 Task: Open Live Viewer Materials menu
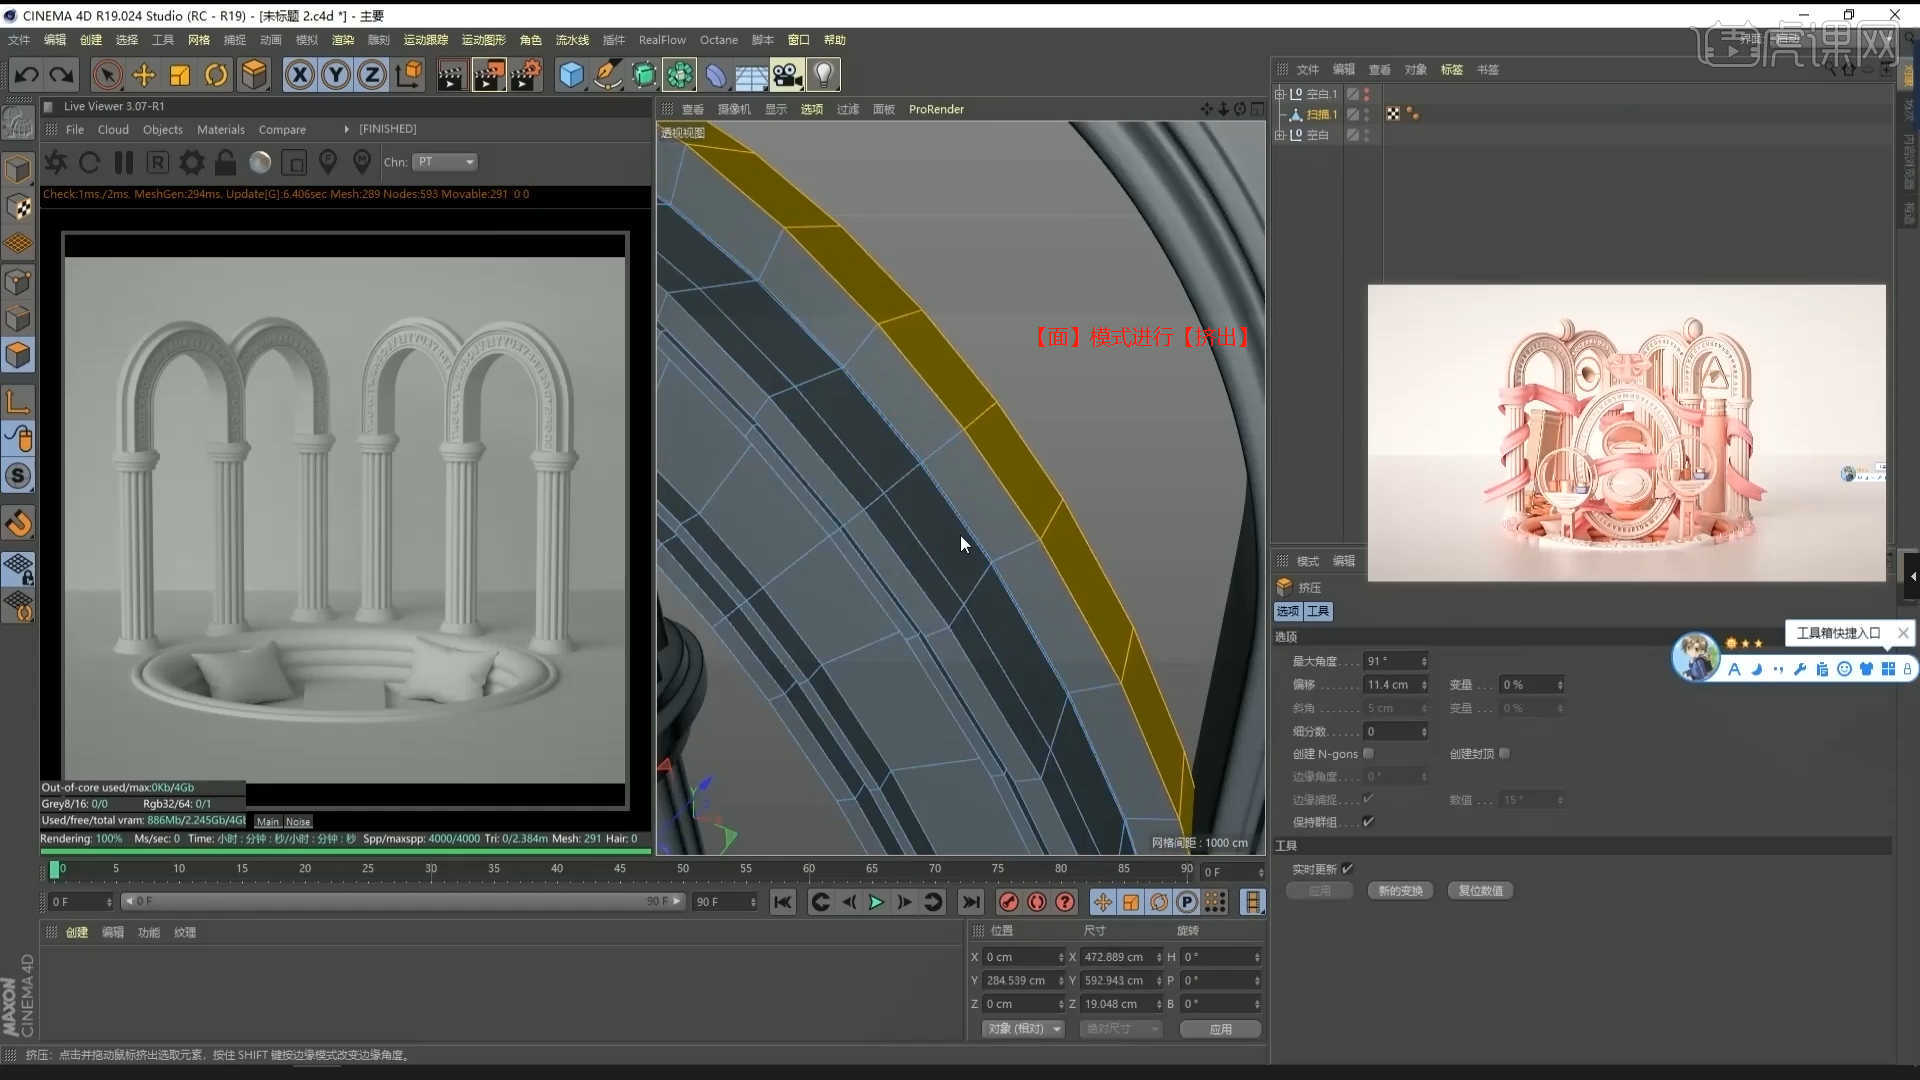[221, 130]
